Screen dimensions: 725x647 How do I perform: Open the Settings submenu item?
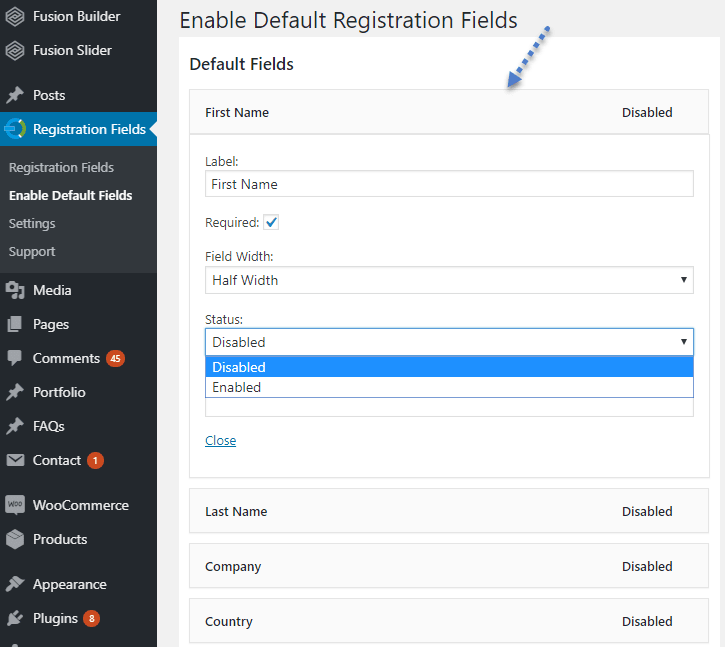[x=32, y=224]
